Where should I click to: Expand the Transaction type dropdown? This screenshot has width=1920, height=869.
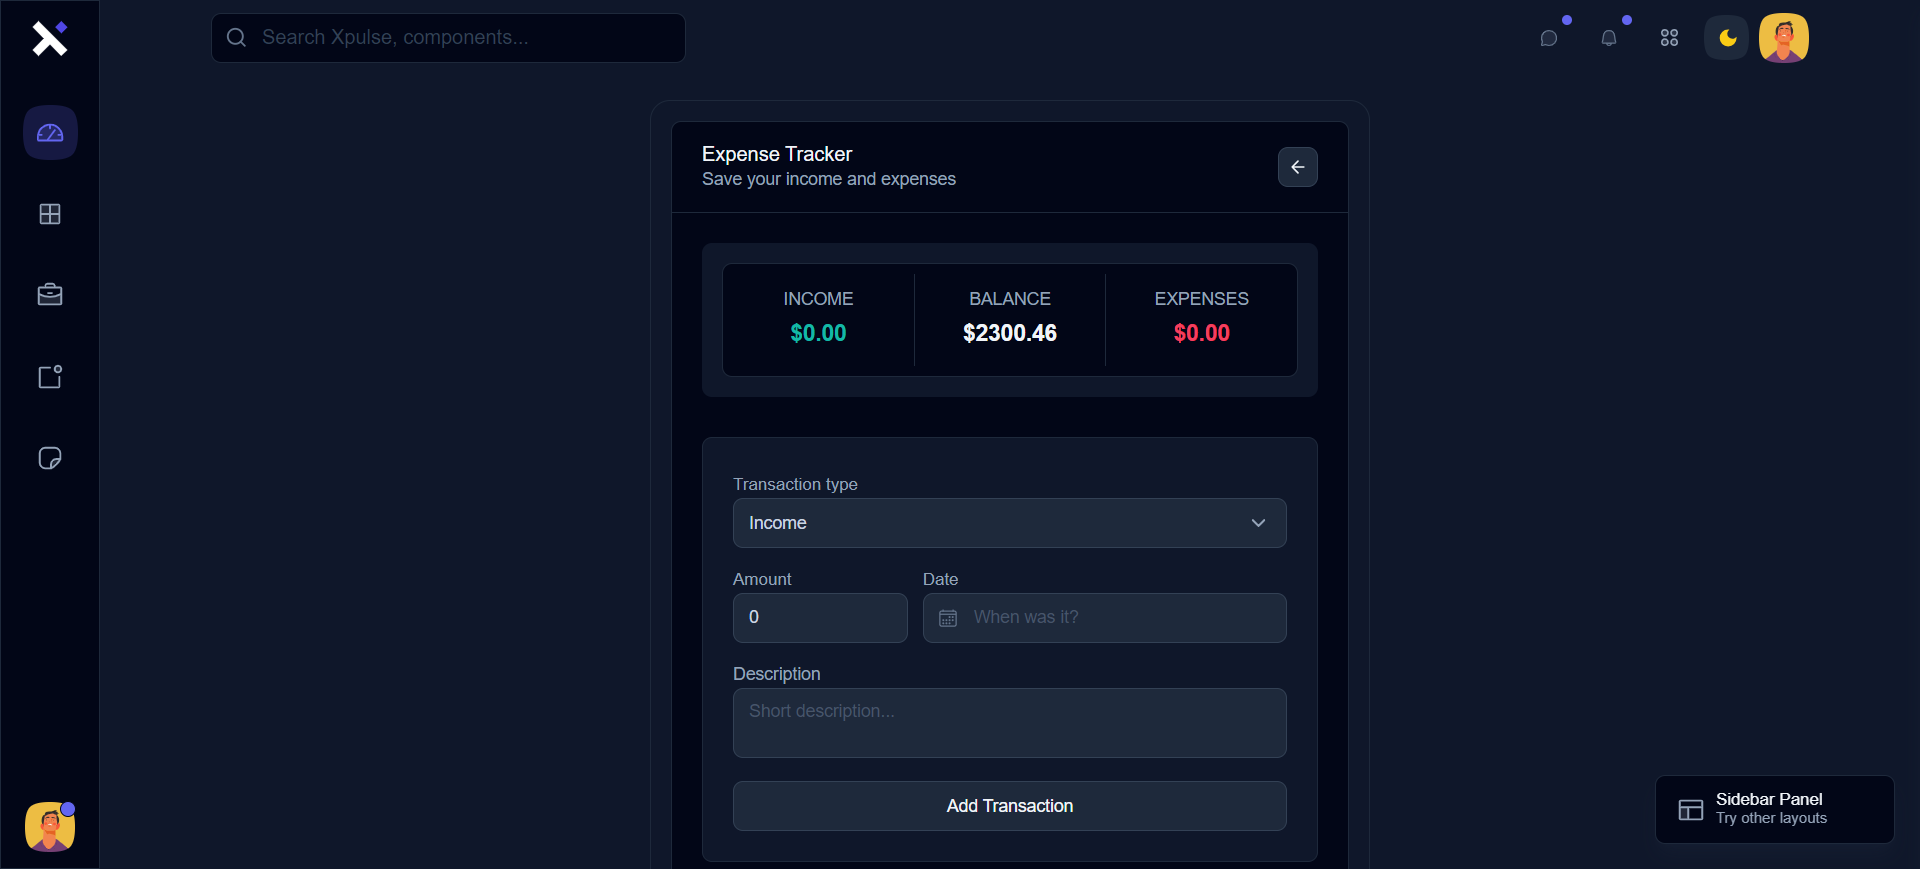pyautogui.click(x=1008, y=523)
